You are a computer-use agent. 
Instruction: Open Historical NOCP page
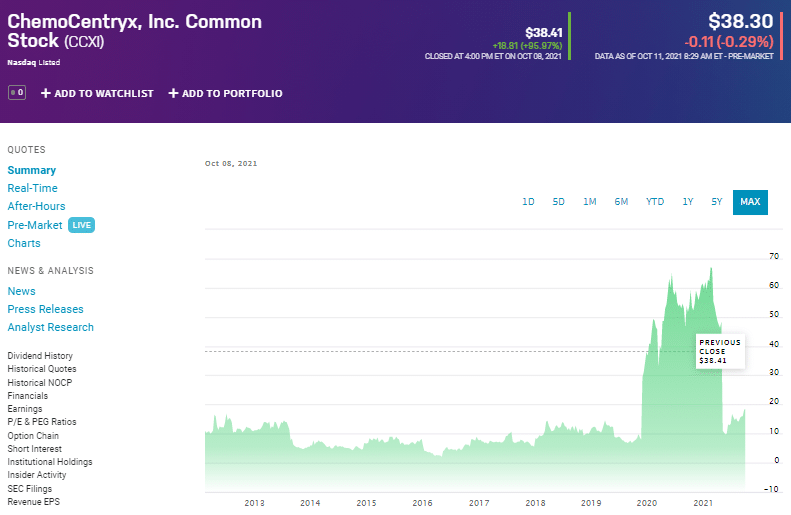pyautogui.click(x=40, y=382)
